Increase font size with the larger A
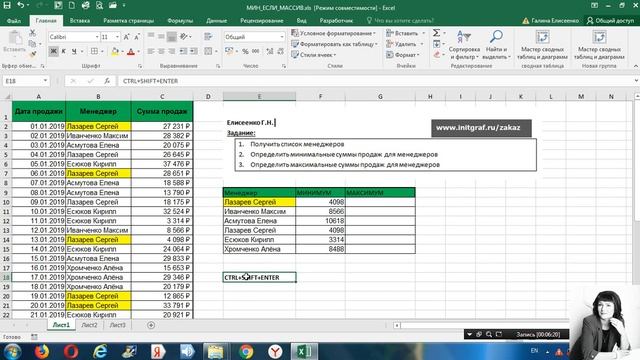This screenshot has width=640, height=360. 126,37
